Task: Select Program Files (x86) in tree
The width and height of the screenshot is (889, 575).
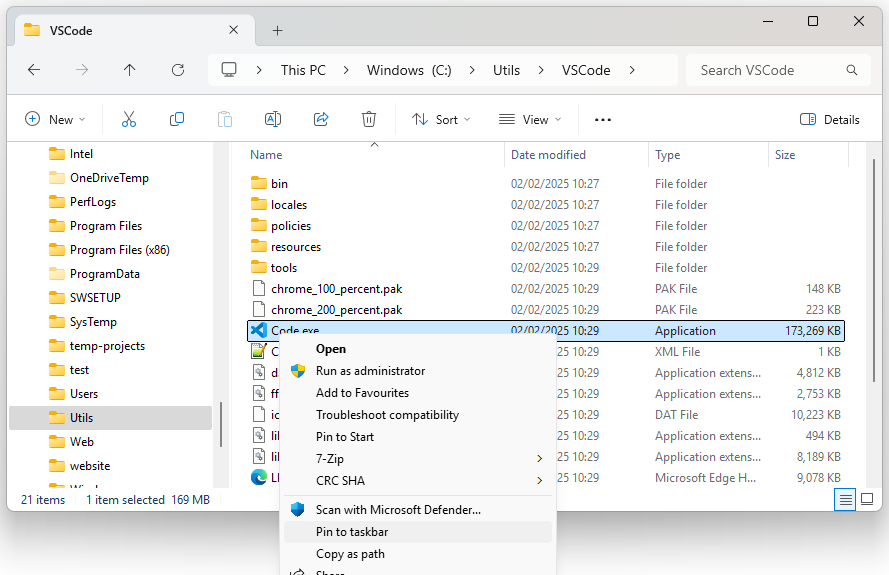Action: click(x=111, y=250)
